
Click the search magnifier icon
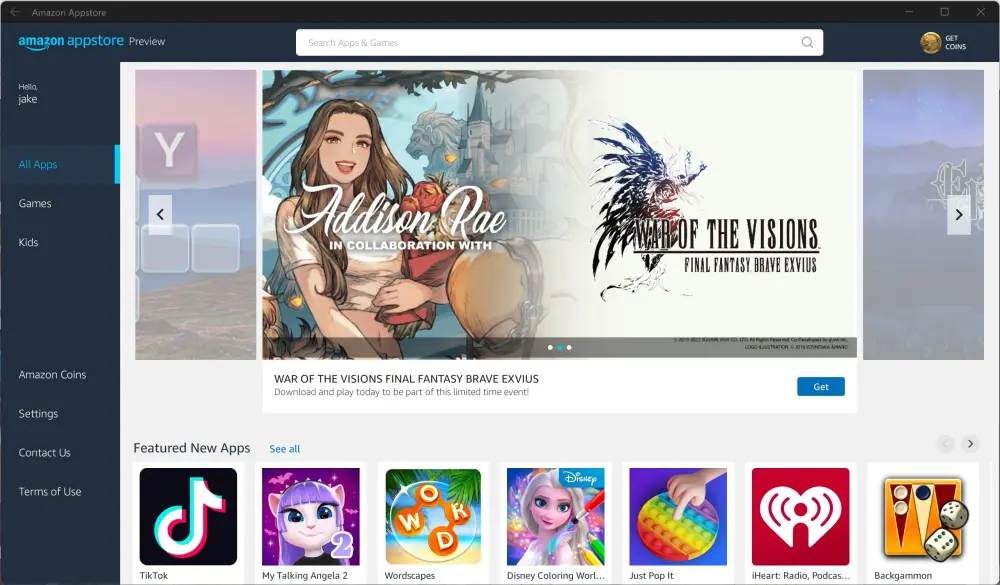coord(807,42)
